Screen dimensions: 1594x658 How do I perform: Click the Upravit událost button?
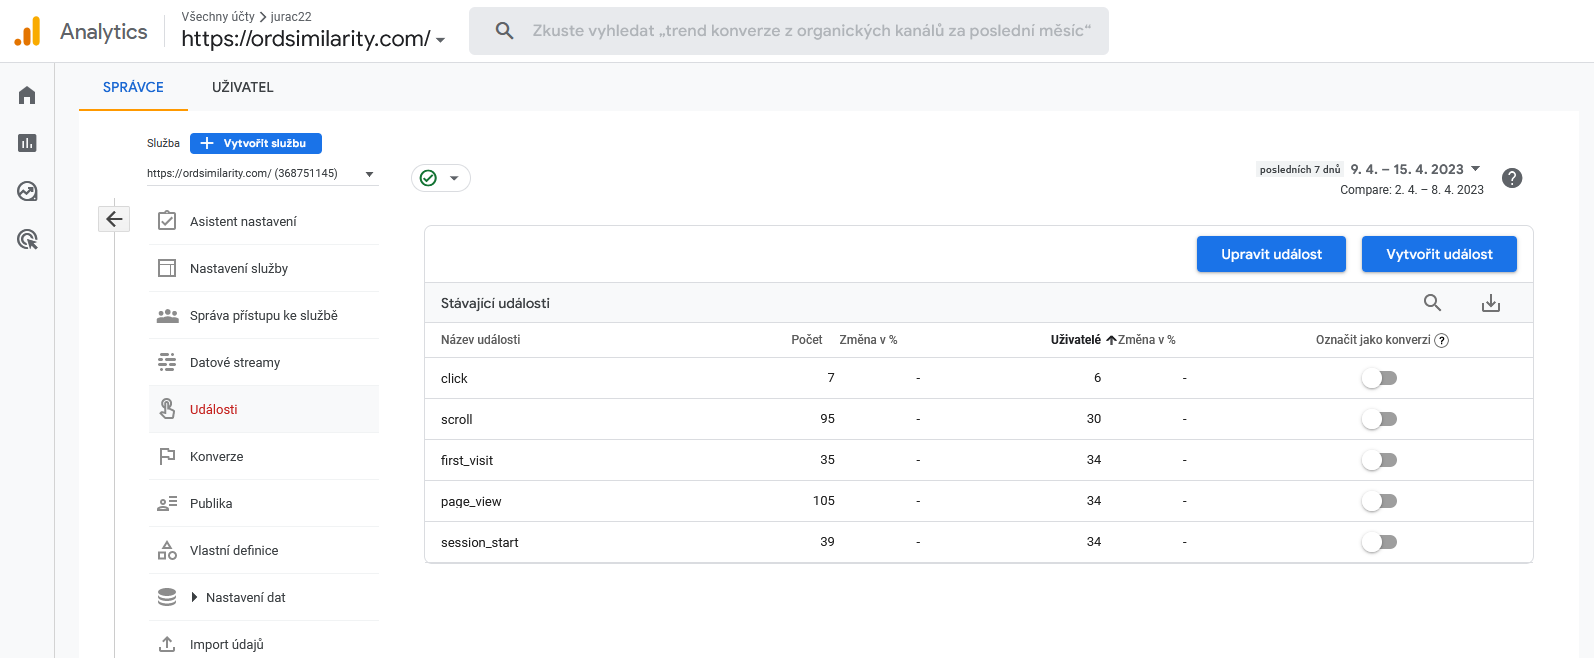click(1271, 254)
